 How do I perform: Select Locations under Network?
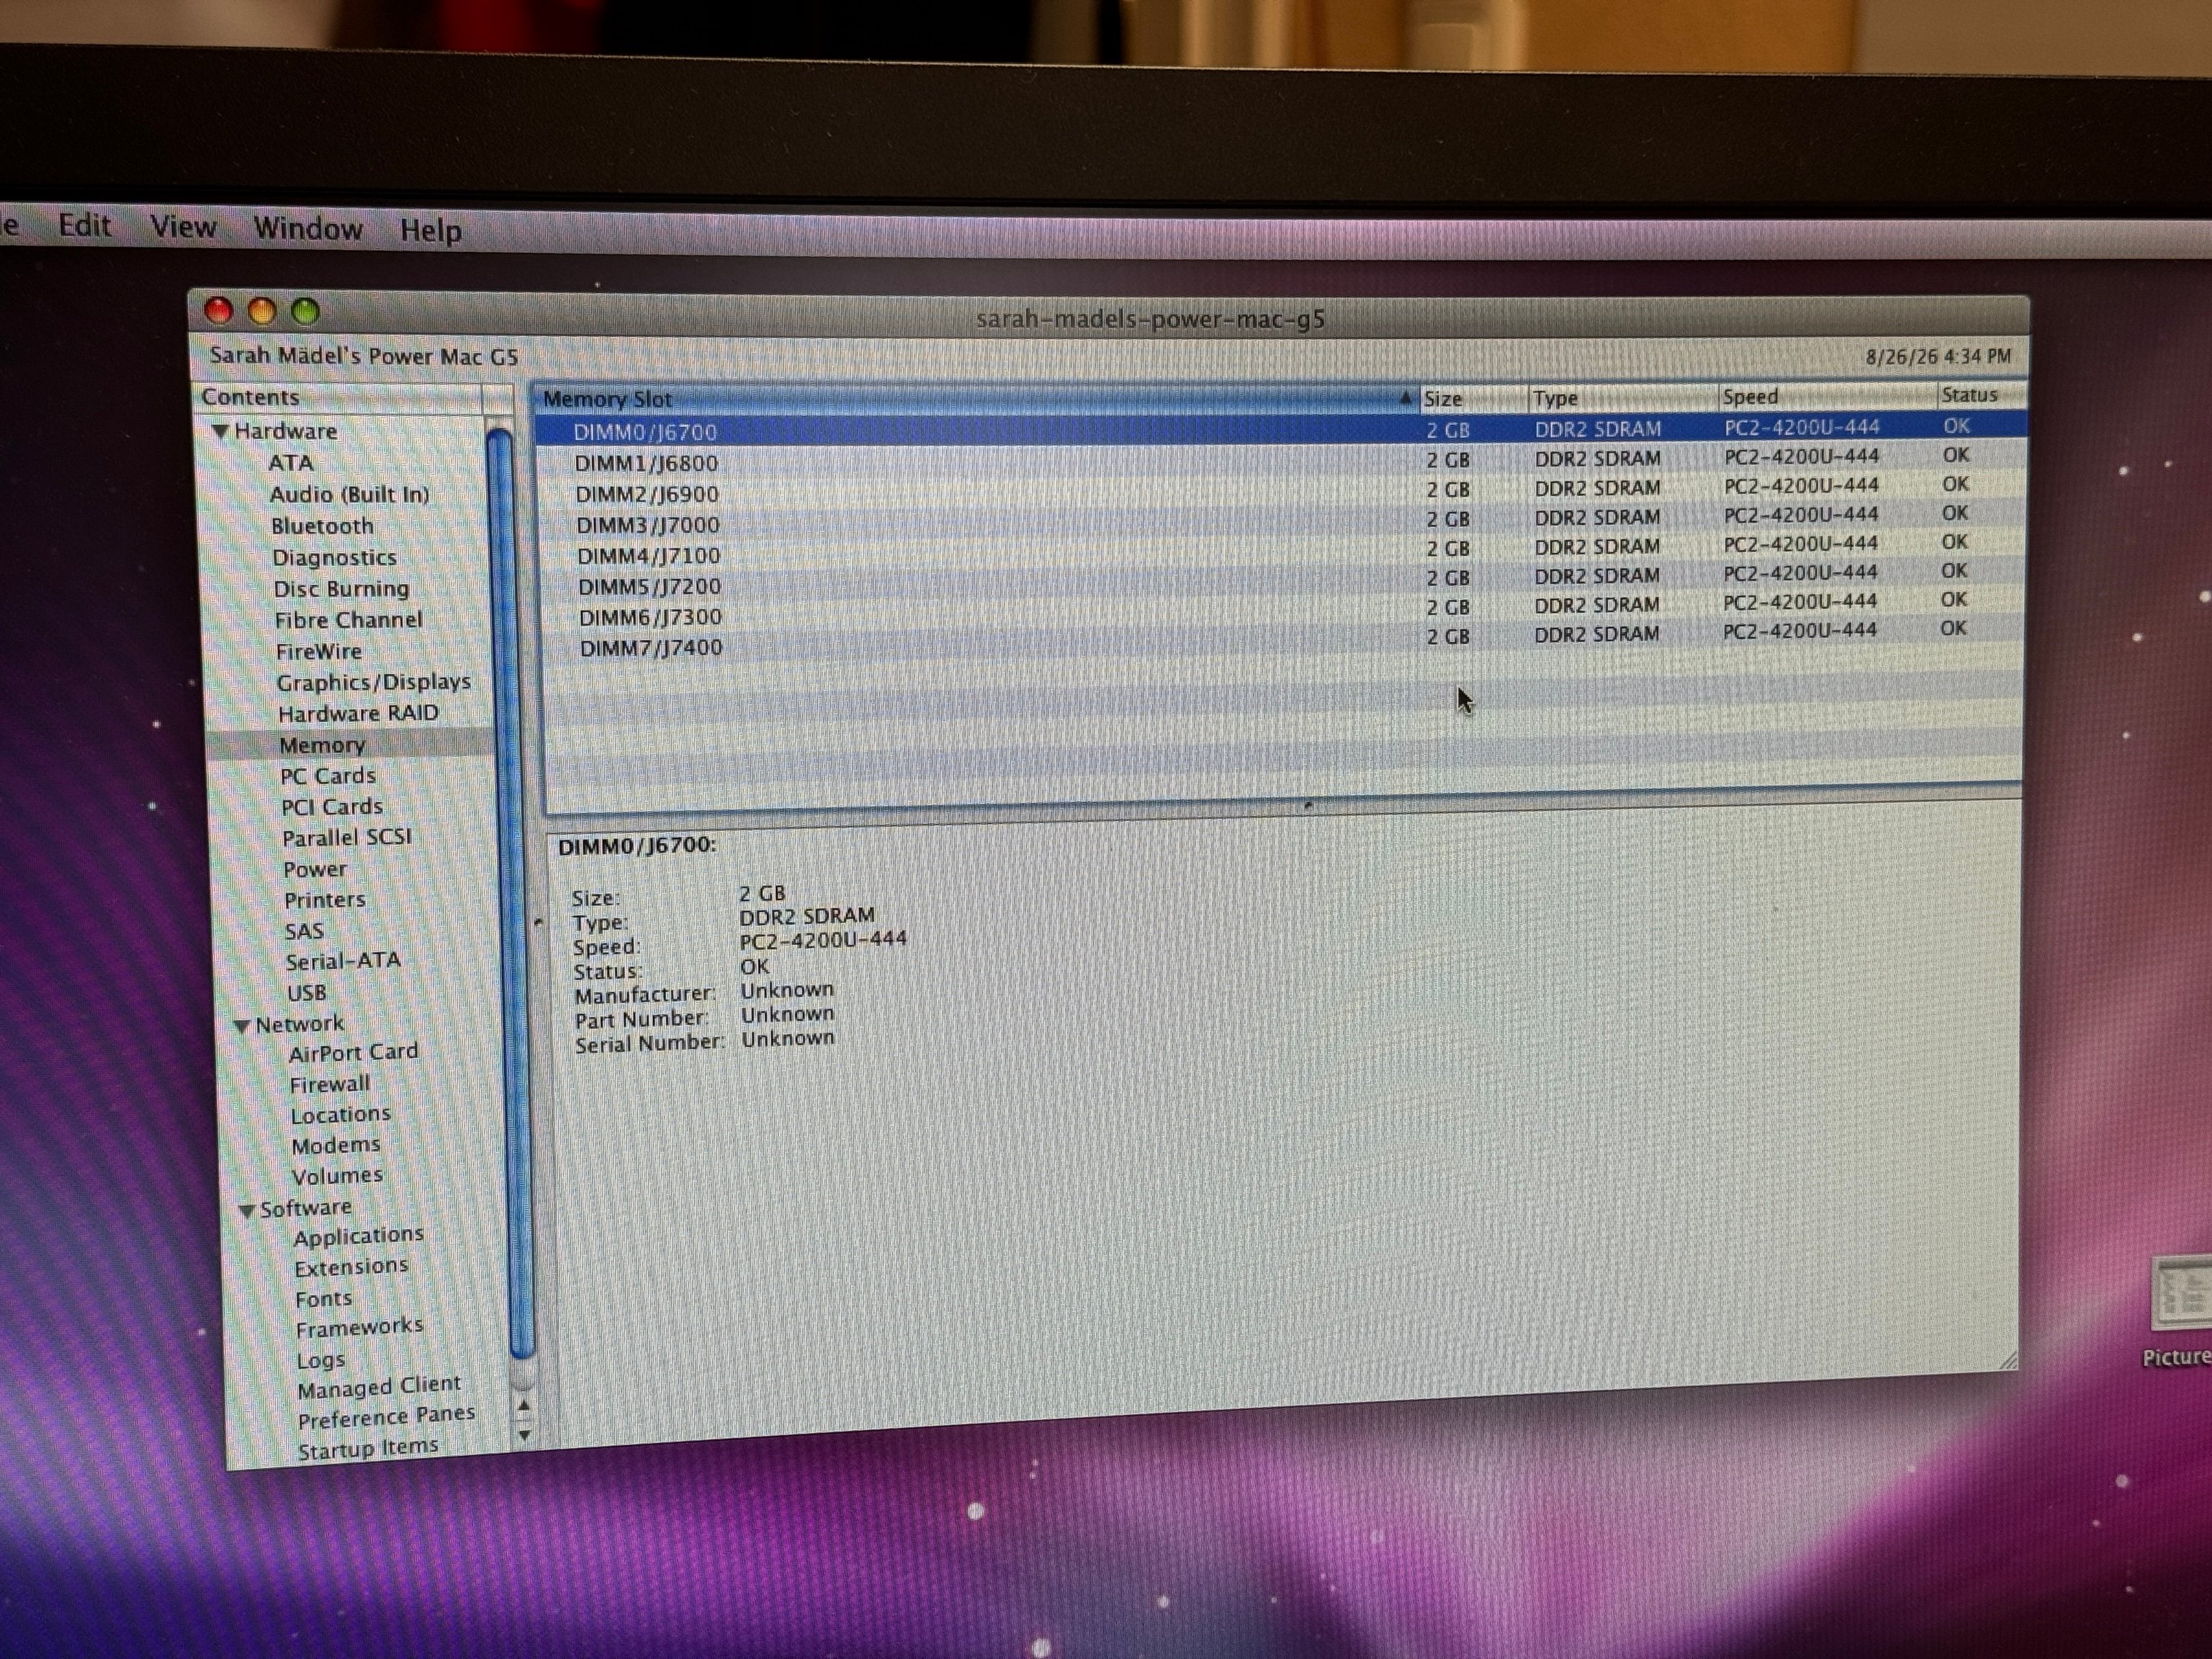tap(340, 1114)
